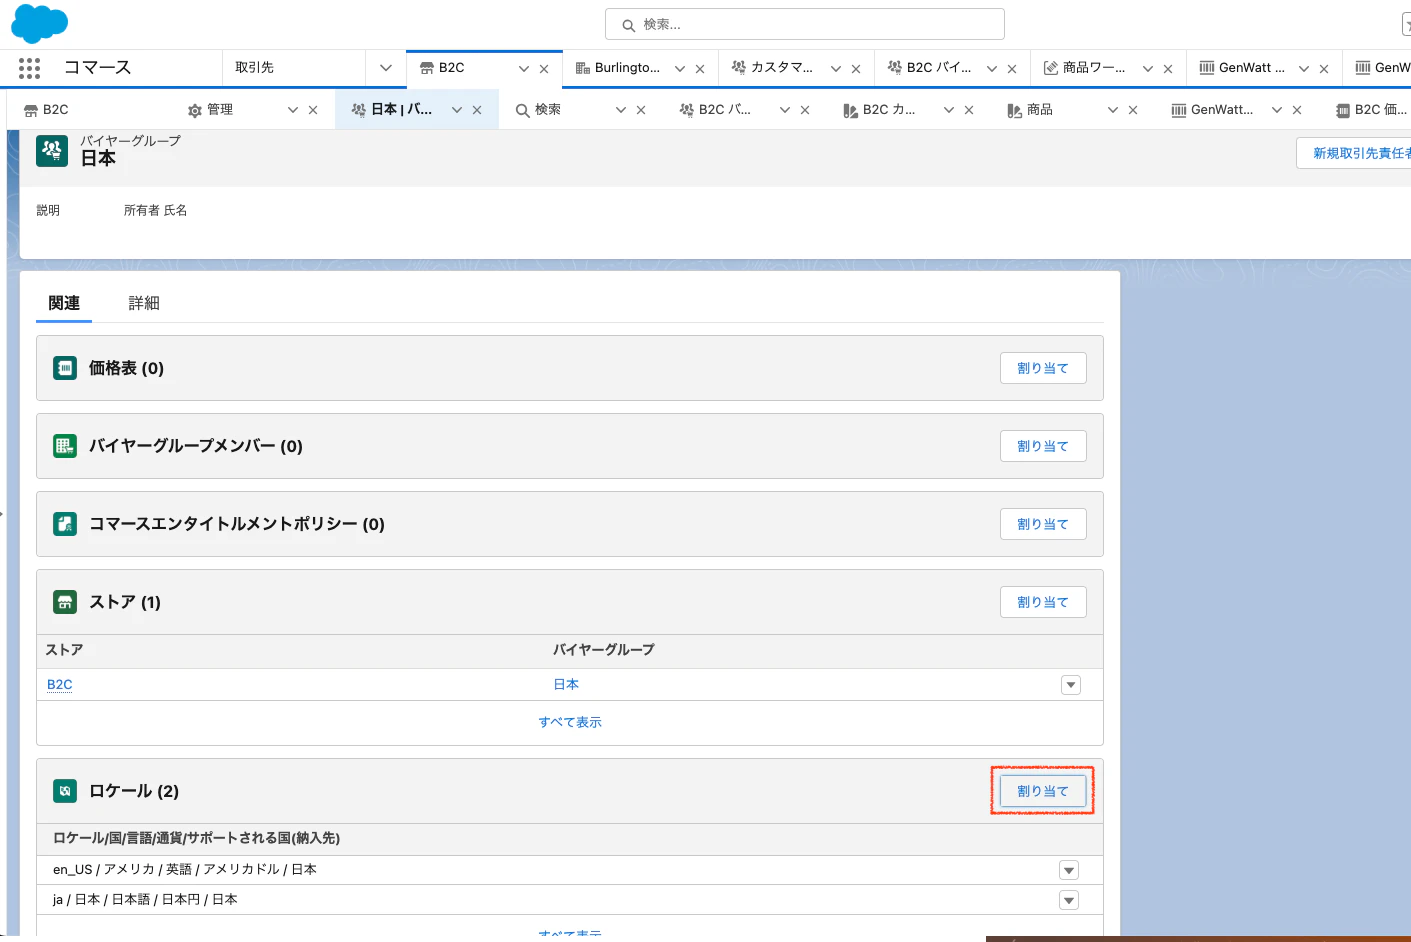This screenshot has height=942, width=1411.
Task: Click the catalog icon on the B2C カ... subtab
Action: (x=851, y=110)
